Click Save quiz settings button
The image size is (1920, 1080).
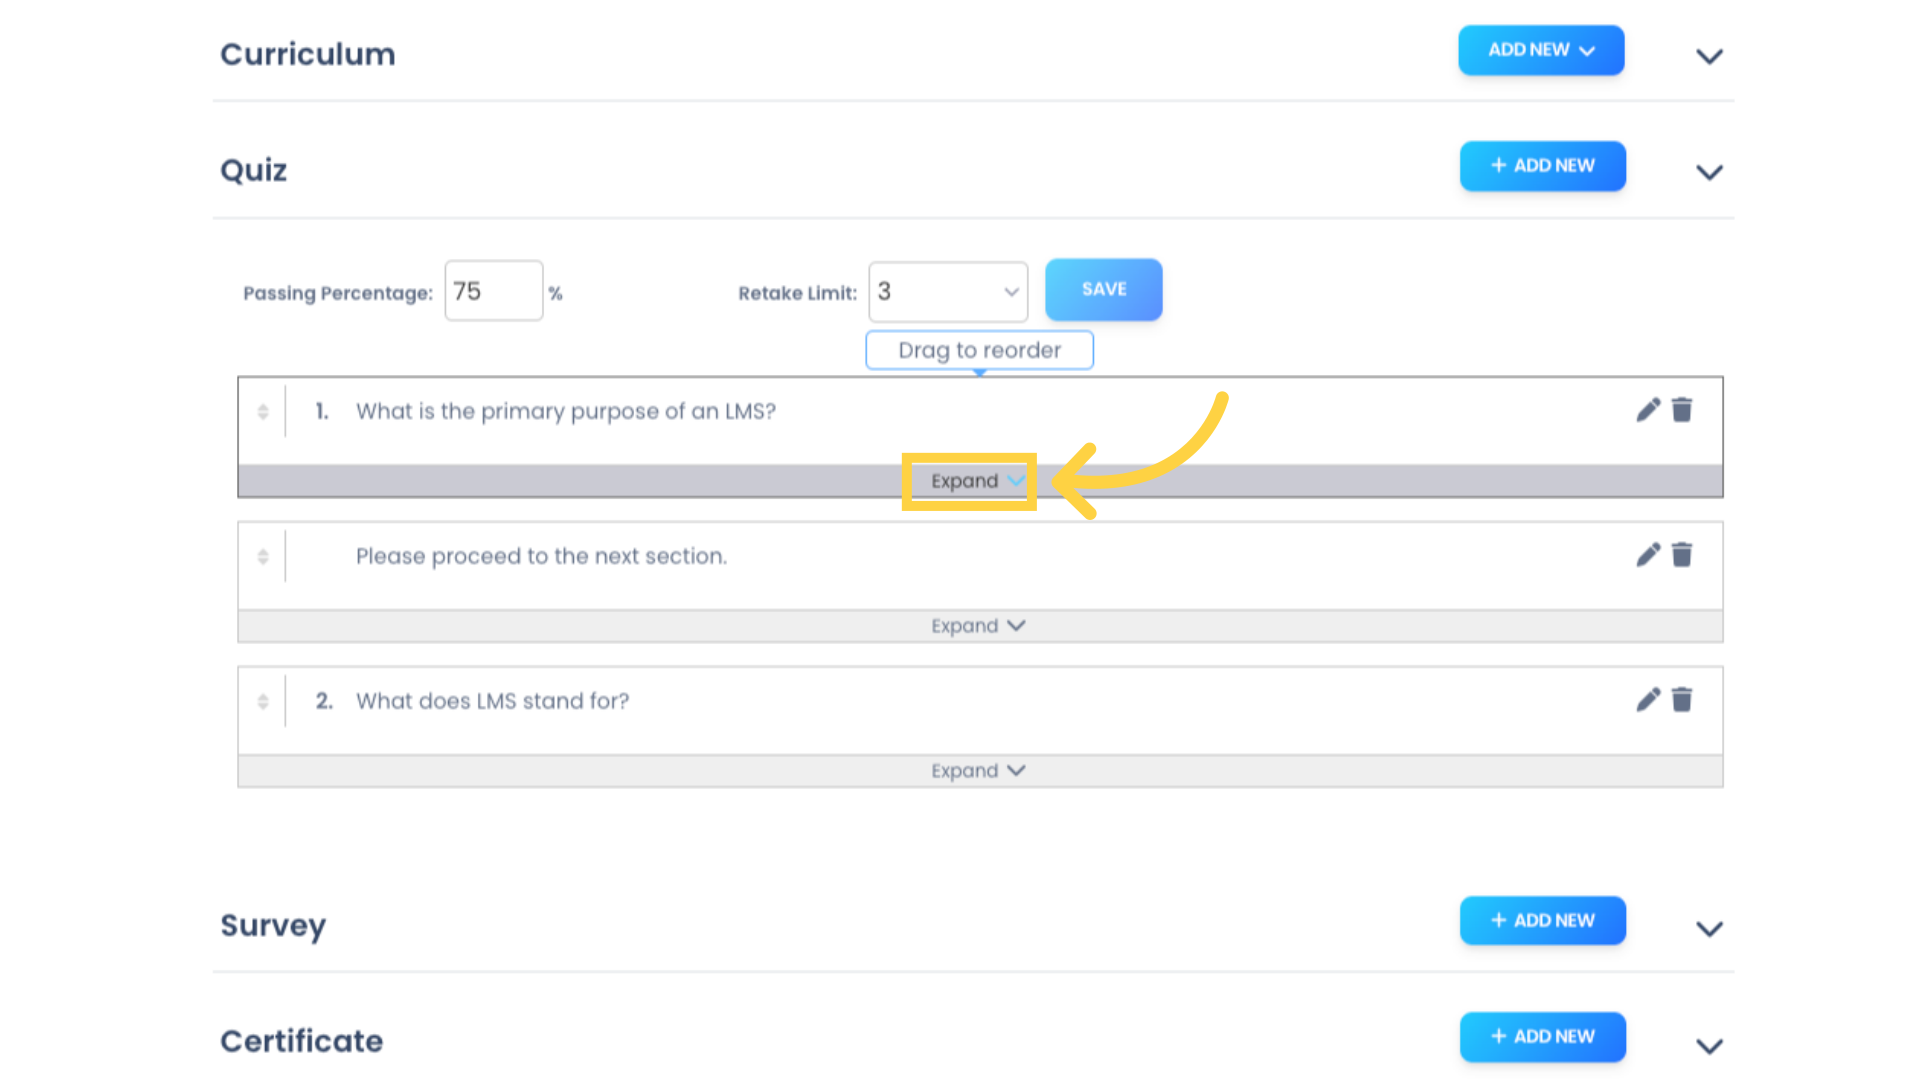coord(1104,289)
